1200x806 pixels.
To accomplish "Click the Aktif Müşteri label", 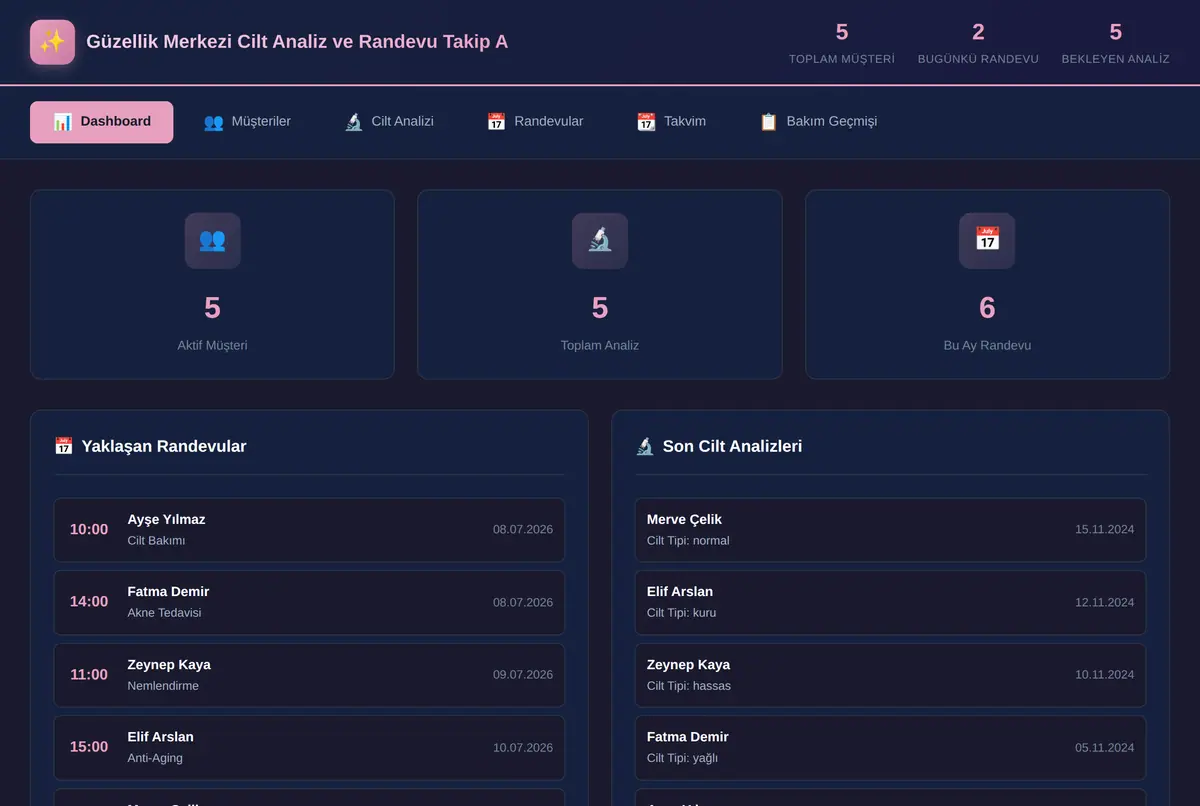I will pos(212,345).
